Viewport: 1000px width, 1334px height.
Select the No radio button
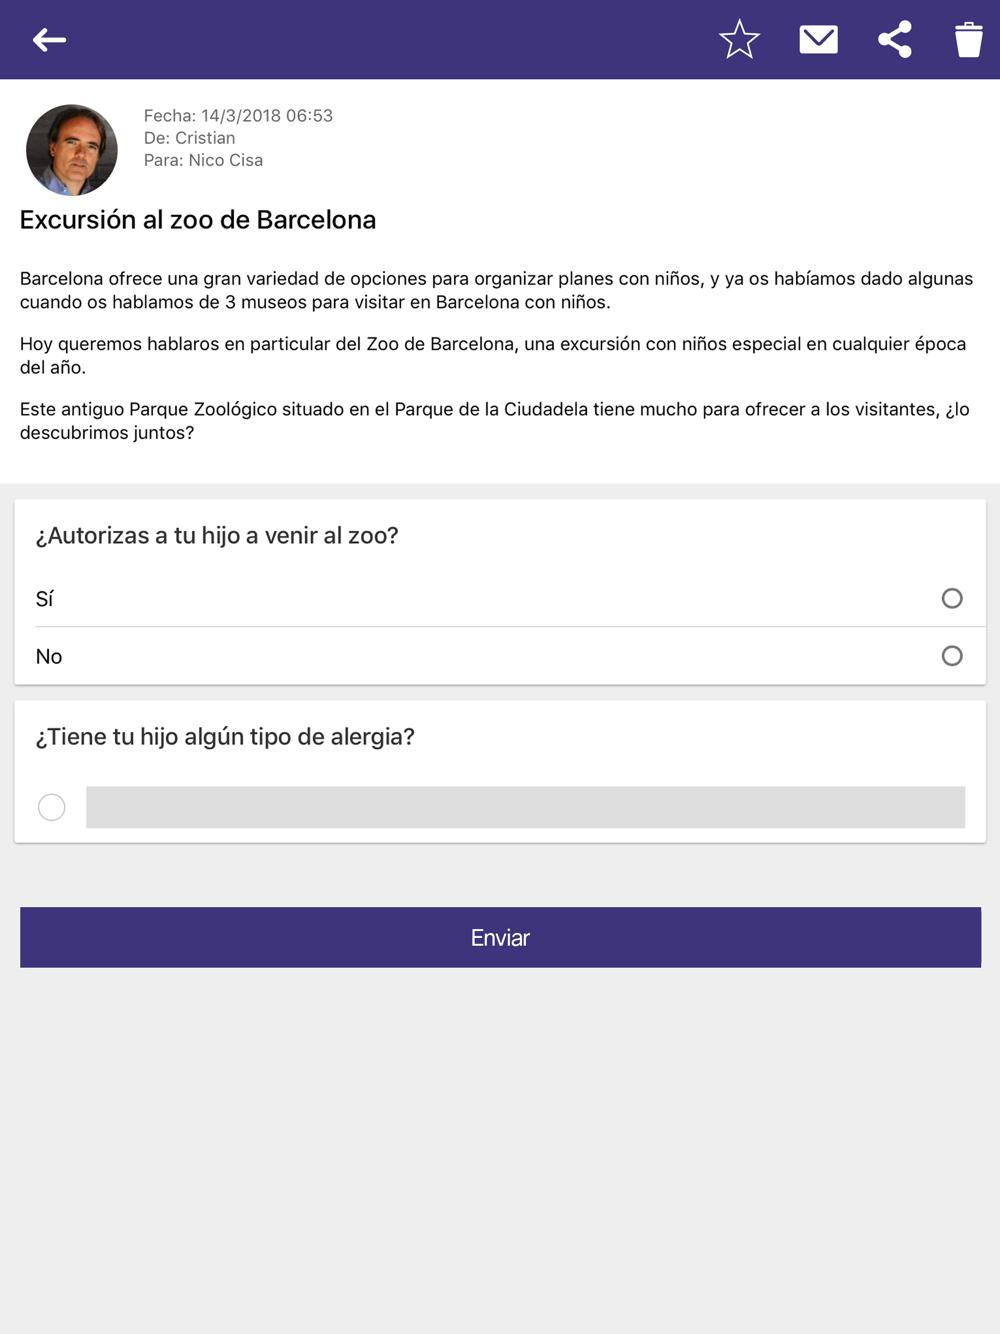pyautogui.click(x=952, y=656)
